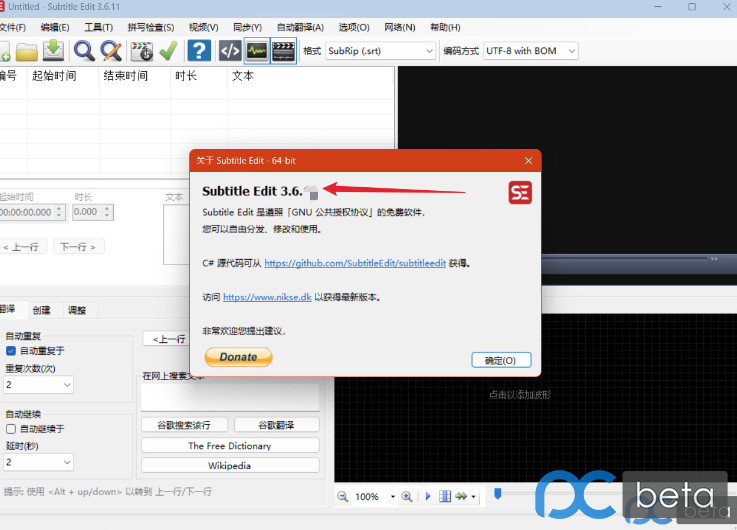Click the Donate button
This screenshot has width=737, height=530.
click(x=238, y=357)
